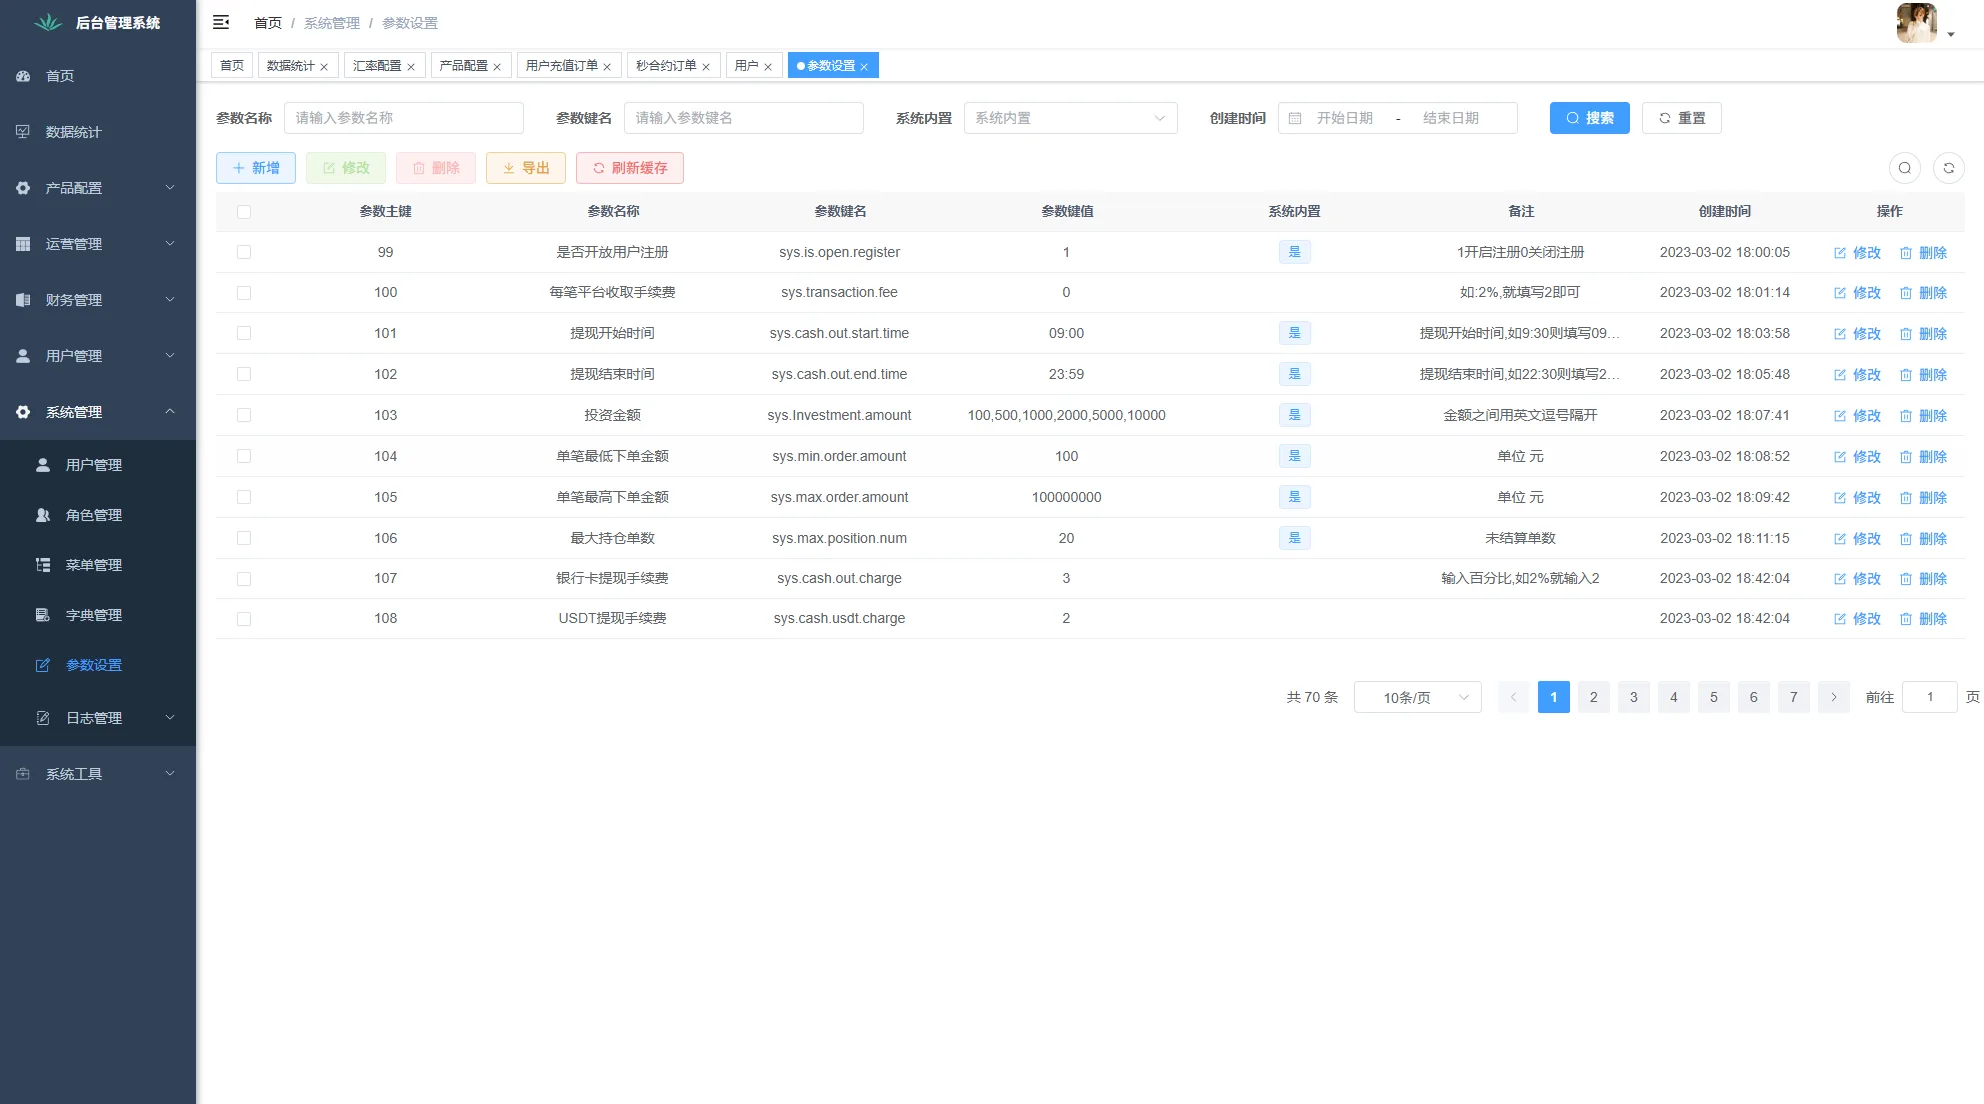This screenshot has width=1984, height=1104.
Task: Open the 10条/页 page size dropdown
Action: point(1417,697)
